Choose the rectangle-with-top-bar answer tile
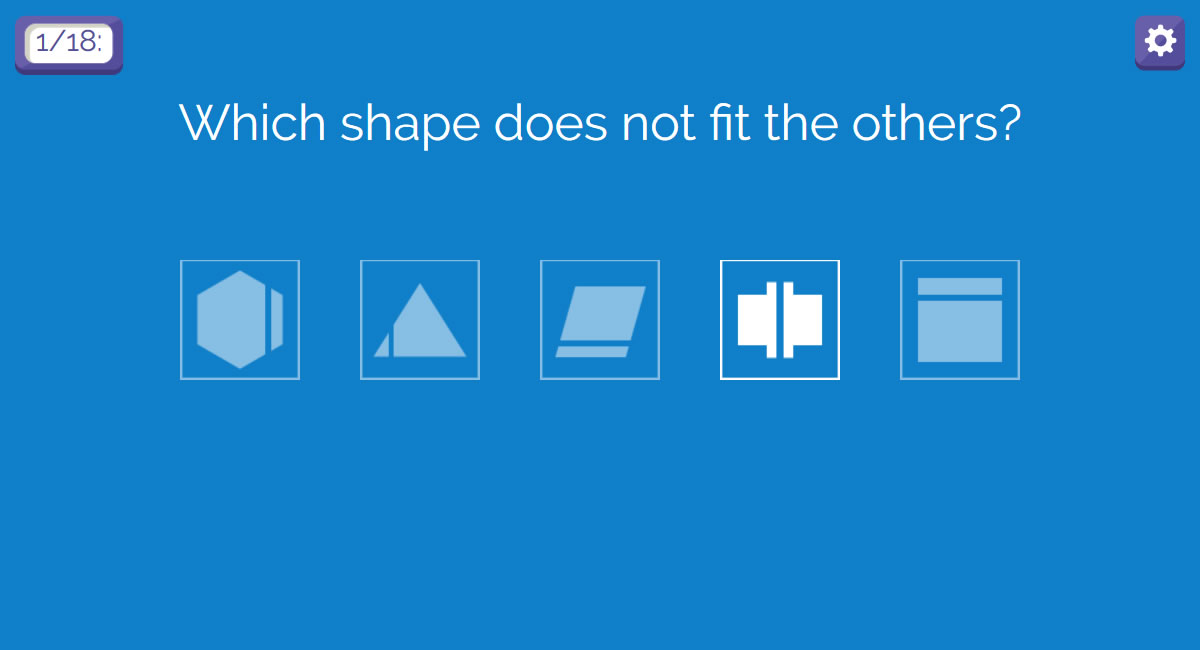This screenshot has height=650, width=1200. click(960, 320)
